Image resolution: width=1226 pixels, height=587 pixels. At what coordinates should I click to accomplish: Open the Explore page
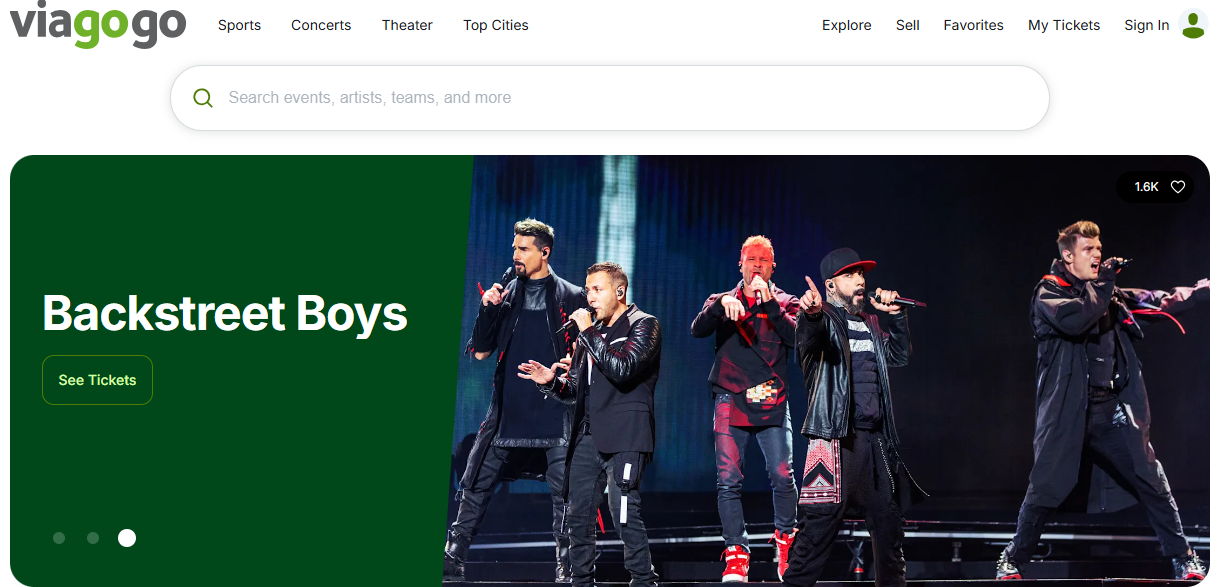click(847, 25)
